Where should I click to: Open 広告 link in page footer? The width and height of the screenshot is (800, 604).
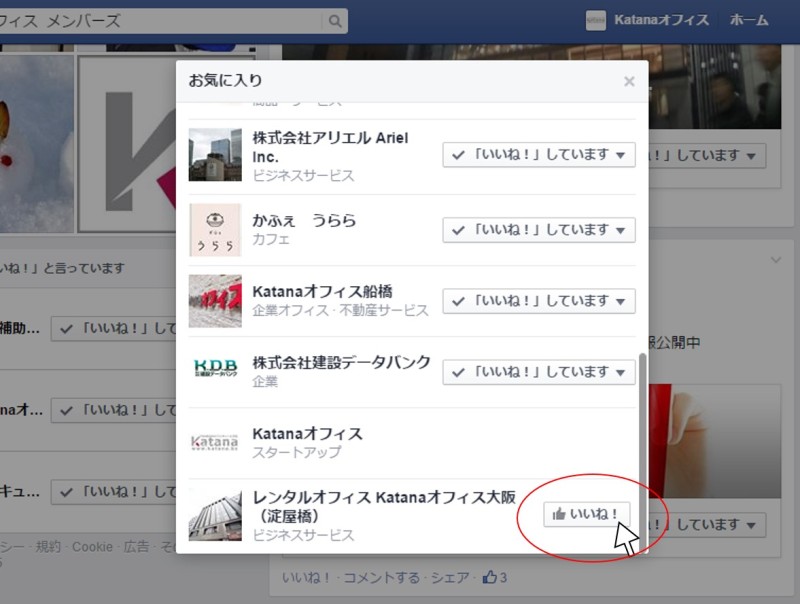point(137,547)
